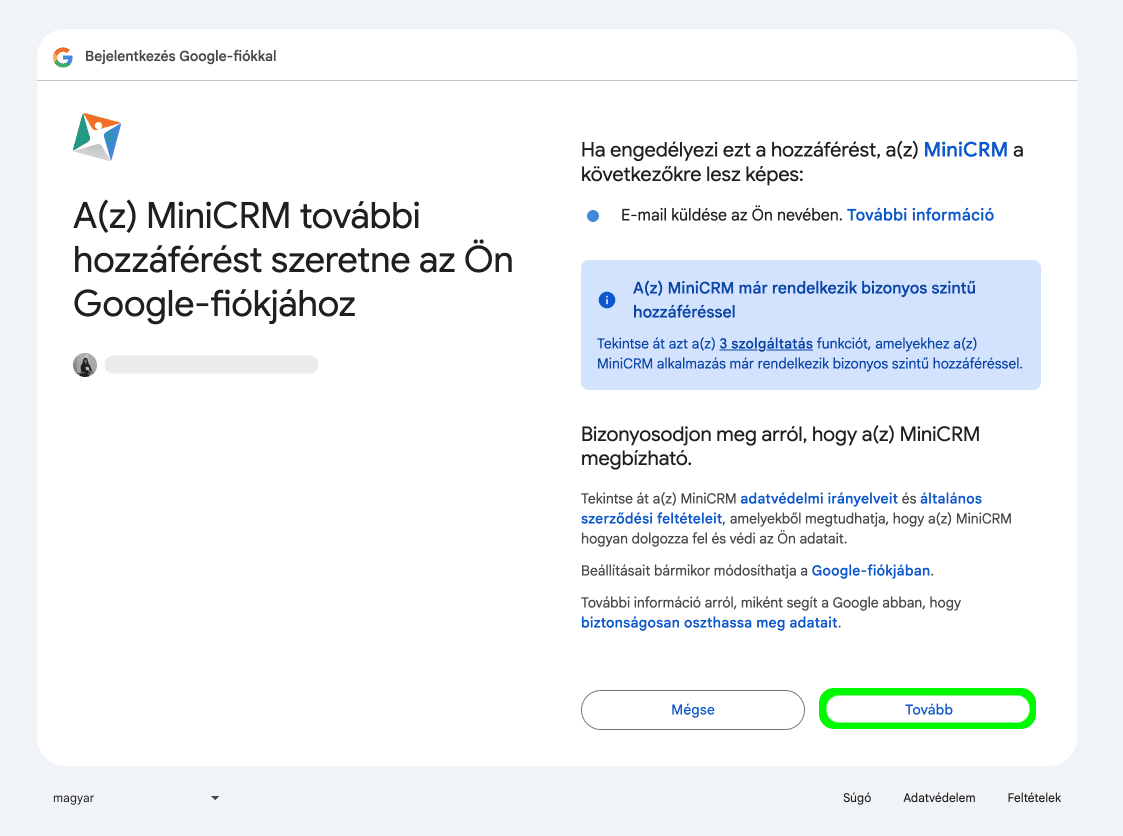Image resolution: width=1123 pixels, height=836 pixels.
Task: Click the info icon in the blue notice
Action: 606,299
